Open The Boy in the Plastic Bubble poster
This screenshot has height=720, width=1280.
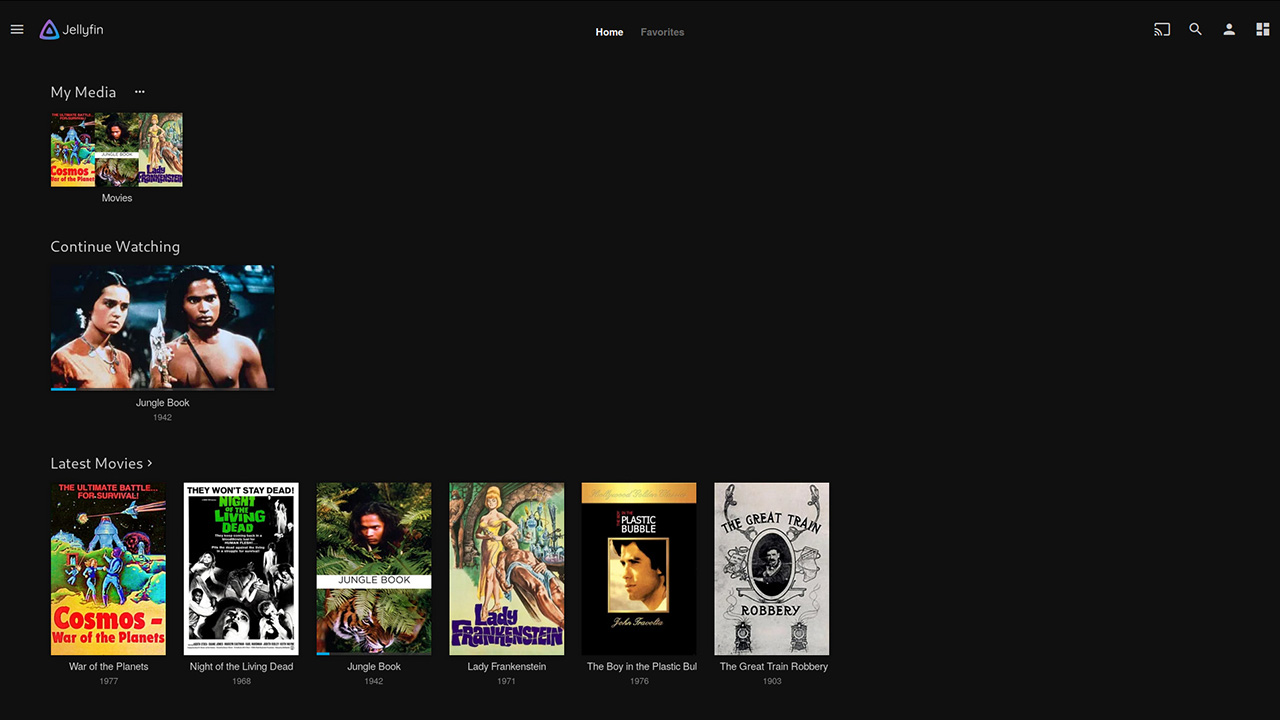click(639, 568)
